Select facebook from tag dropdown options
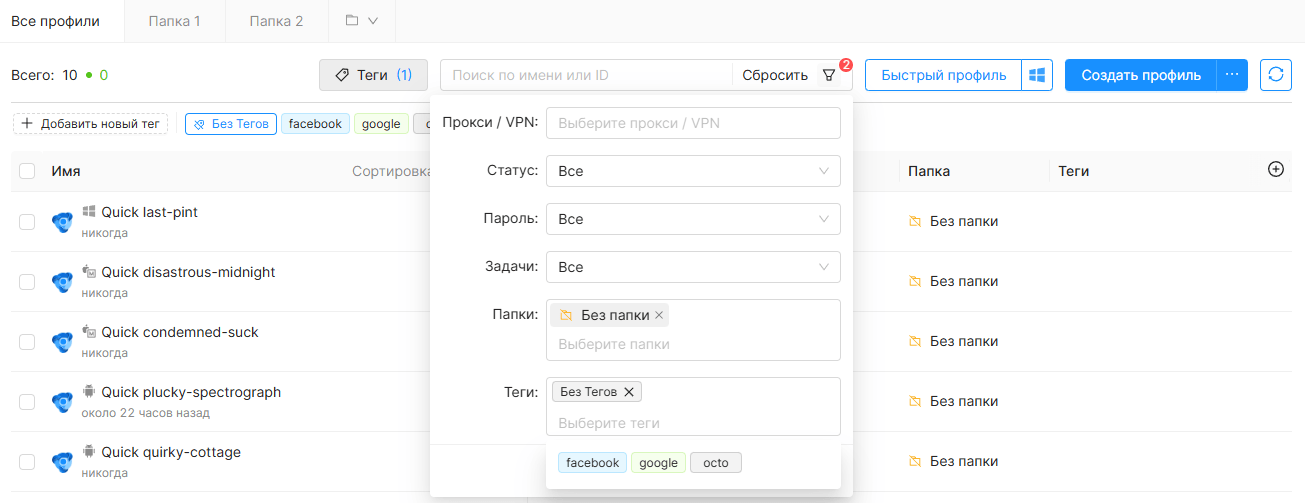This screenshot has height=503, width=1305. tap(592, 463)
